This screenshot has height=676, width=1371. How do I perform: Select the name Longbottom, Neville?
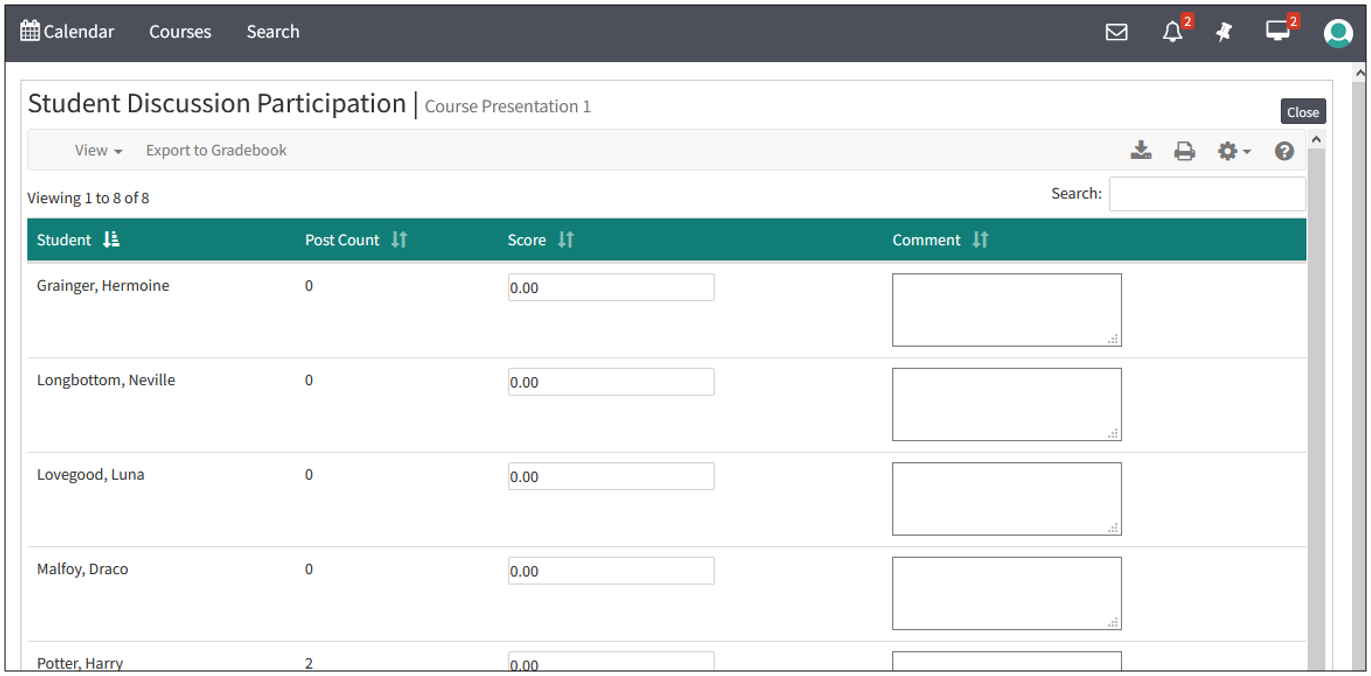tap(106, 380)
